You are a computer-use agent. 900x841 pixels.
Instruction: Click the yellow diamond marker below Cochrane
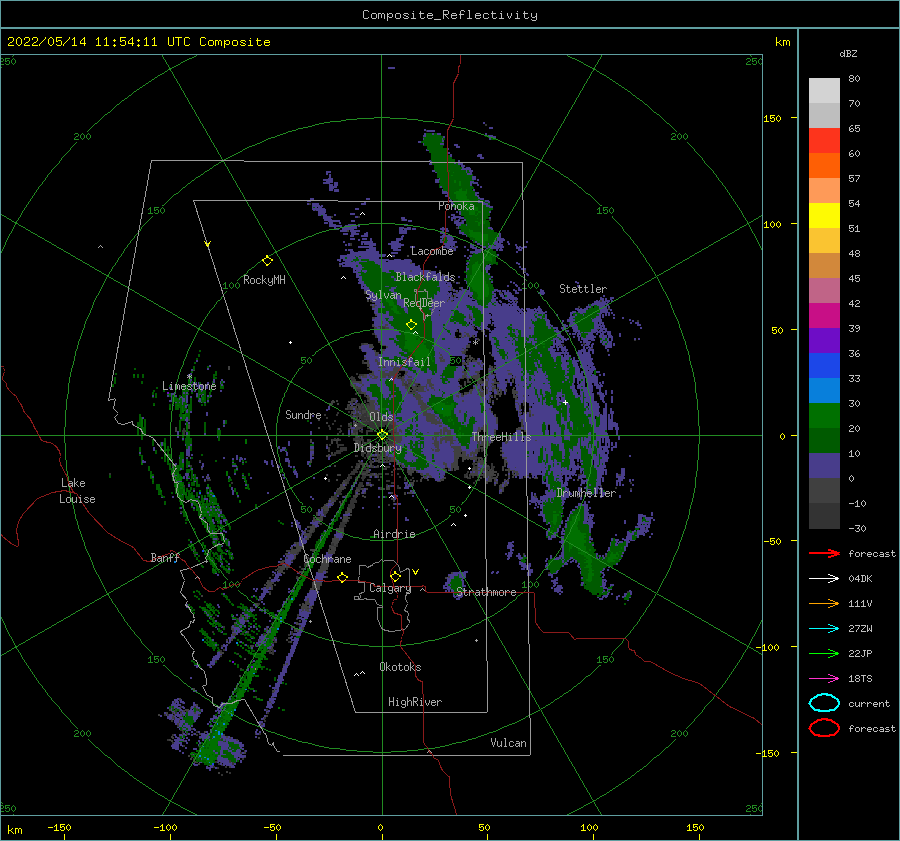click(x=343, y=578)
